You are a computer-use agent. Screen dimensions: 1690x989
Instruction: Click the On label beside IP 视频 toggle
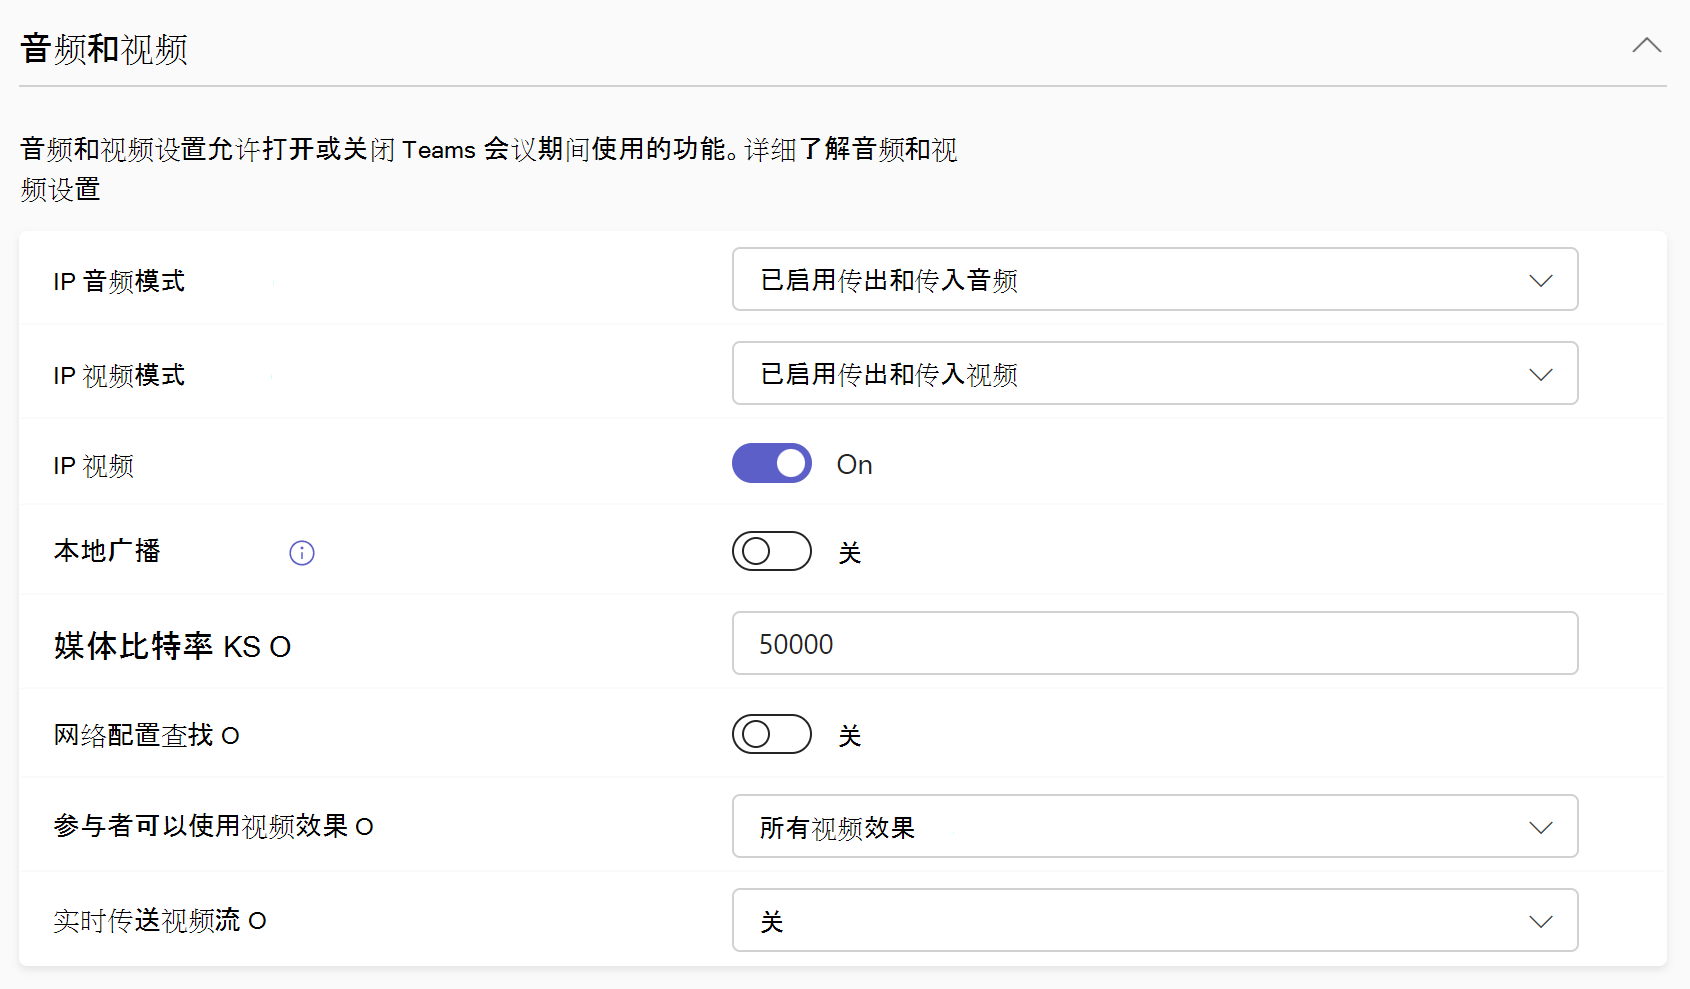(855, 465)
